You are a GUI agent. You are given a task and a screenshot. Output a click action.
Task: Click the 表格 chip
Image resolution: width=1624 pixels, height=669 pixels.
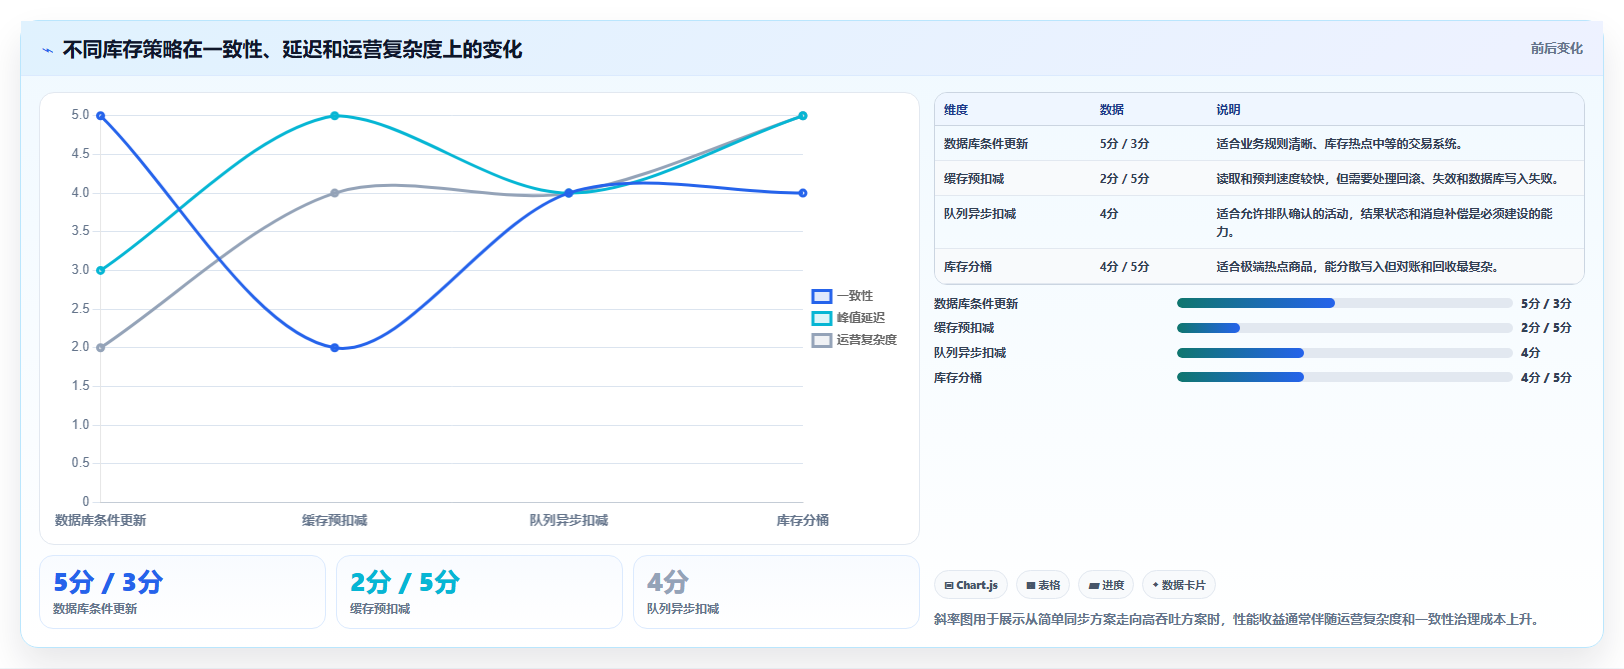point(1043,585)
